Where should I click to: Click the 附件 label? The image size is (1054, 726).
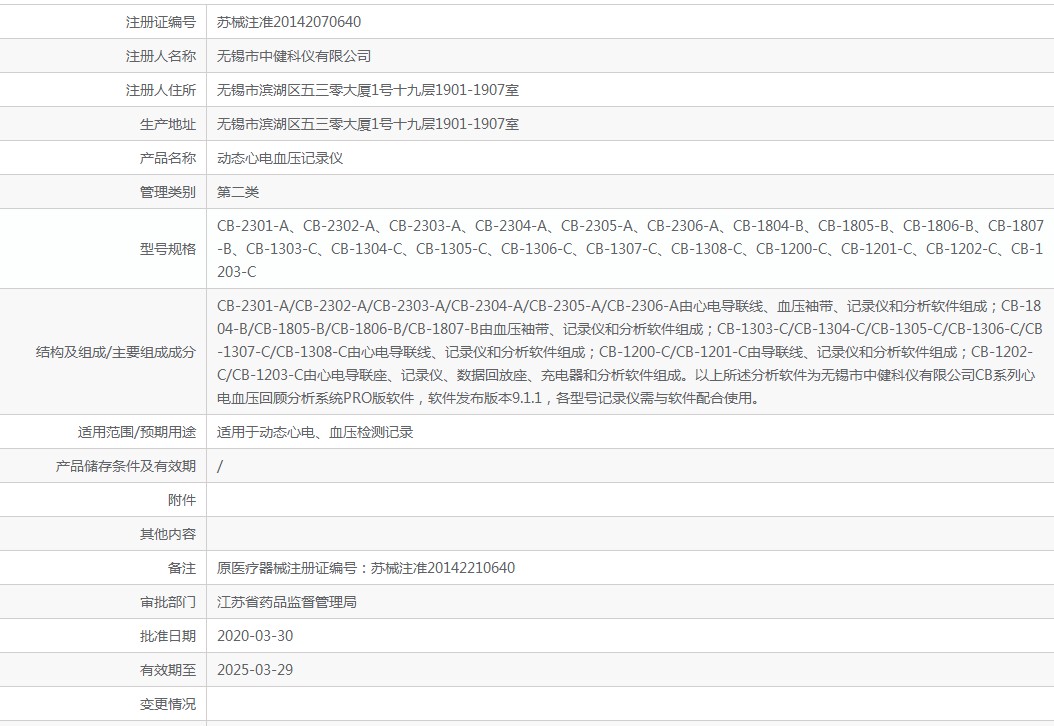pos(182,500)
